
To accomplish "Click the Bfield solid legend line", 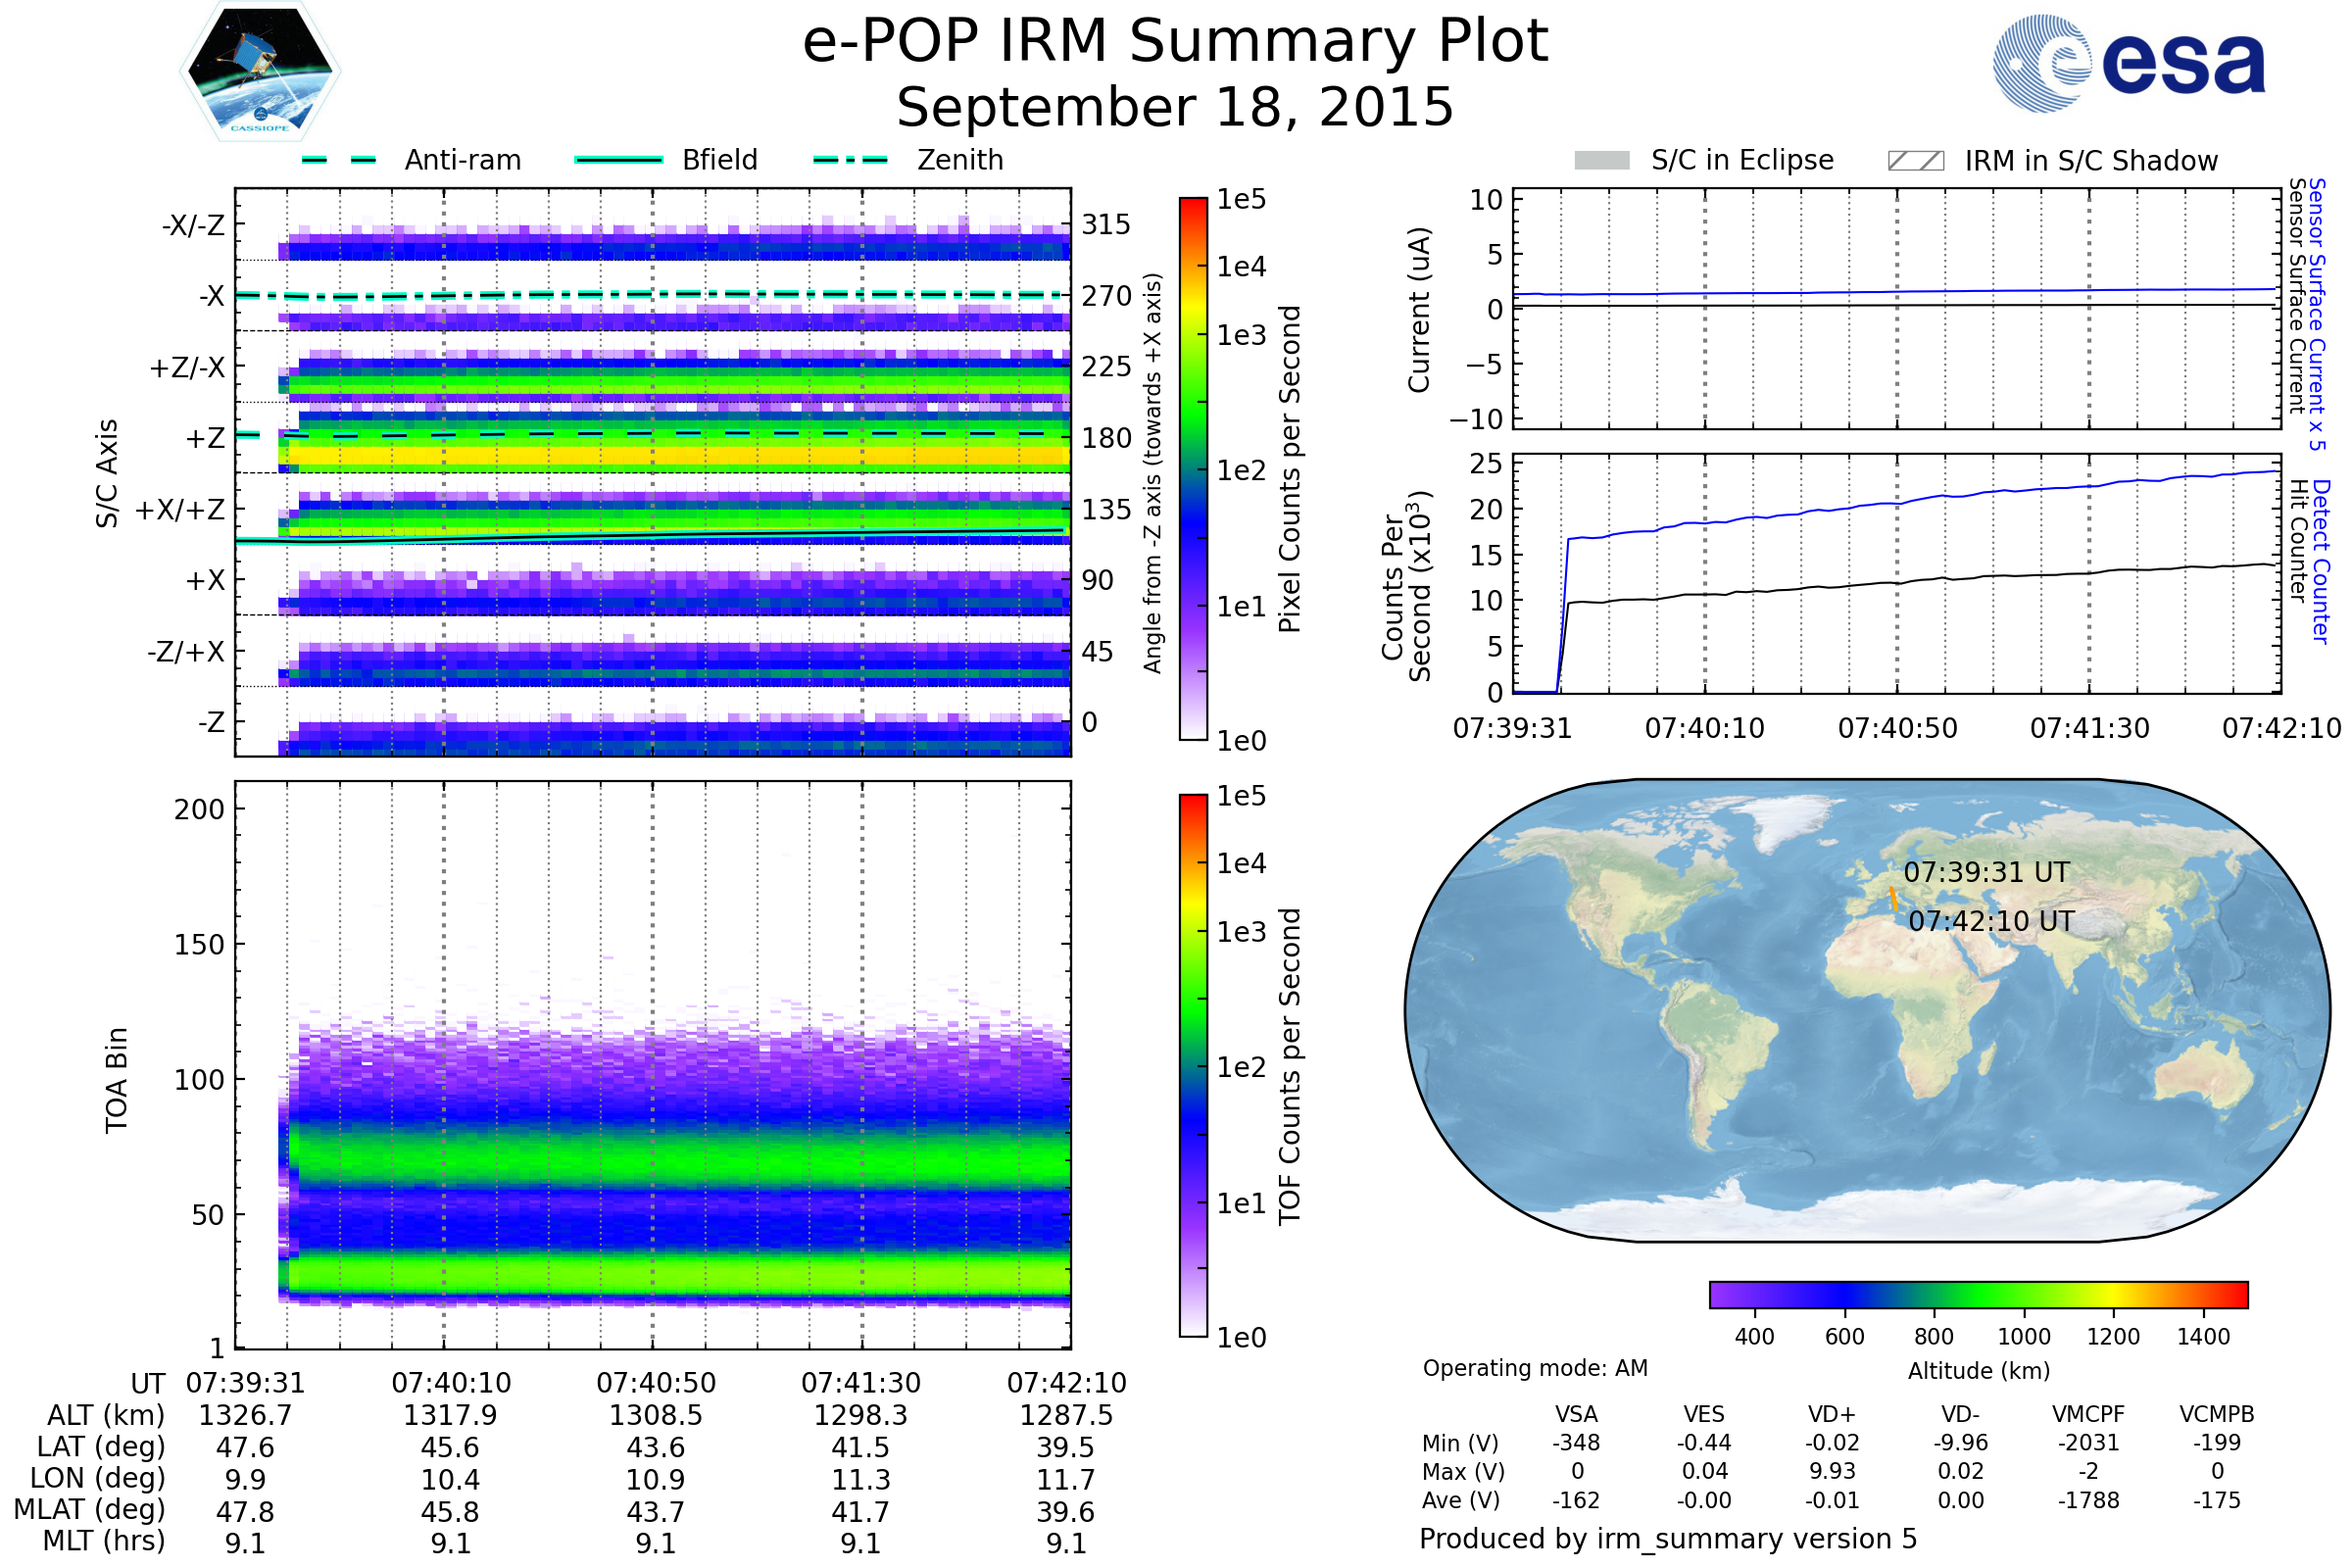I will pos(618,160).
